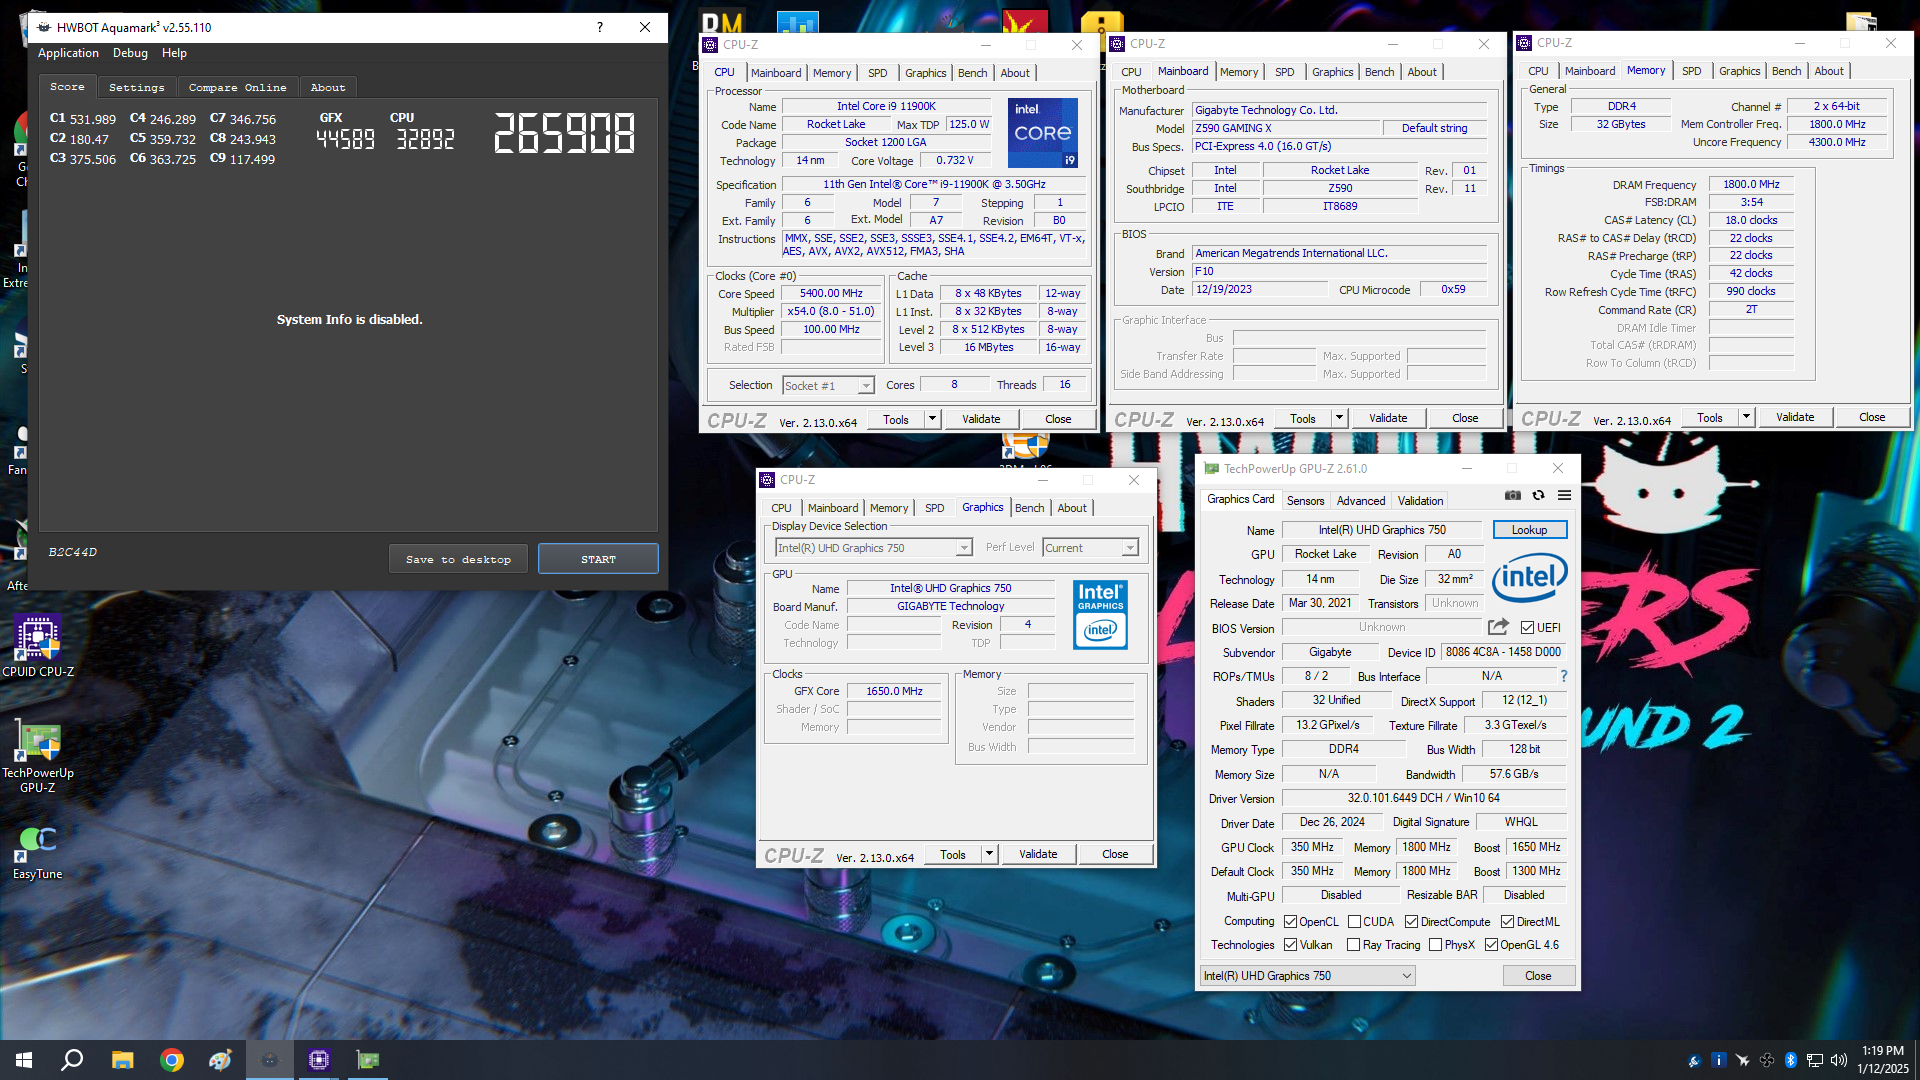Click the DRAM Frequency value 1800.0 MHz
The width and height of the screenshot is (1920, 1080).
tap(1751, 184)
